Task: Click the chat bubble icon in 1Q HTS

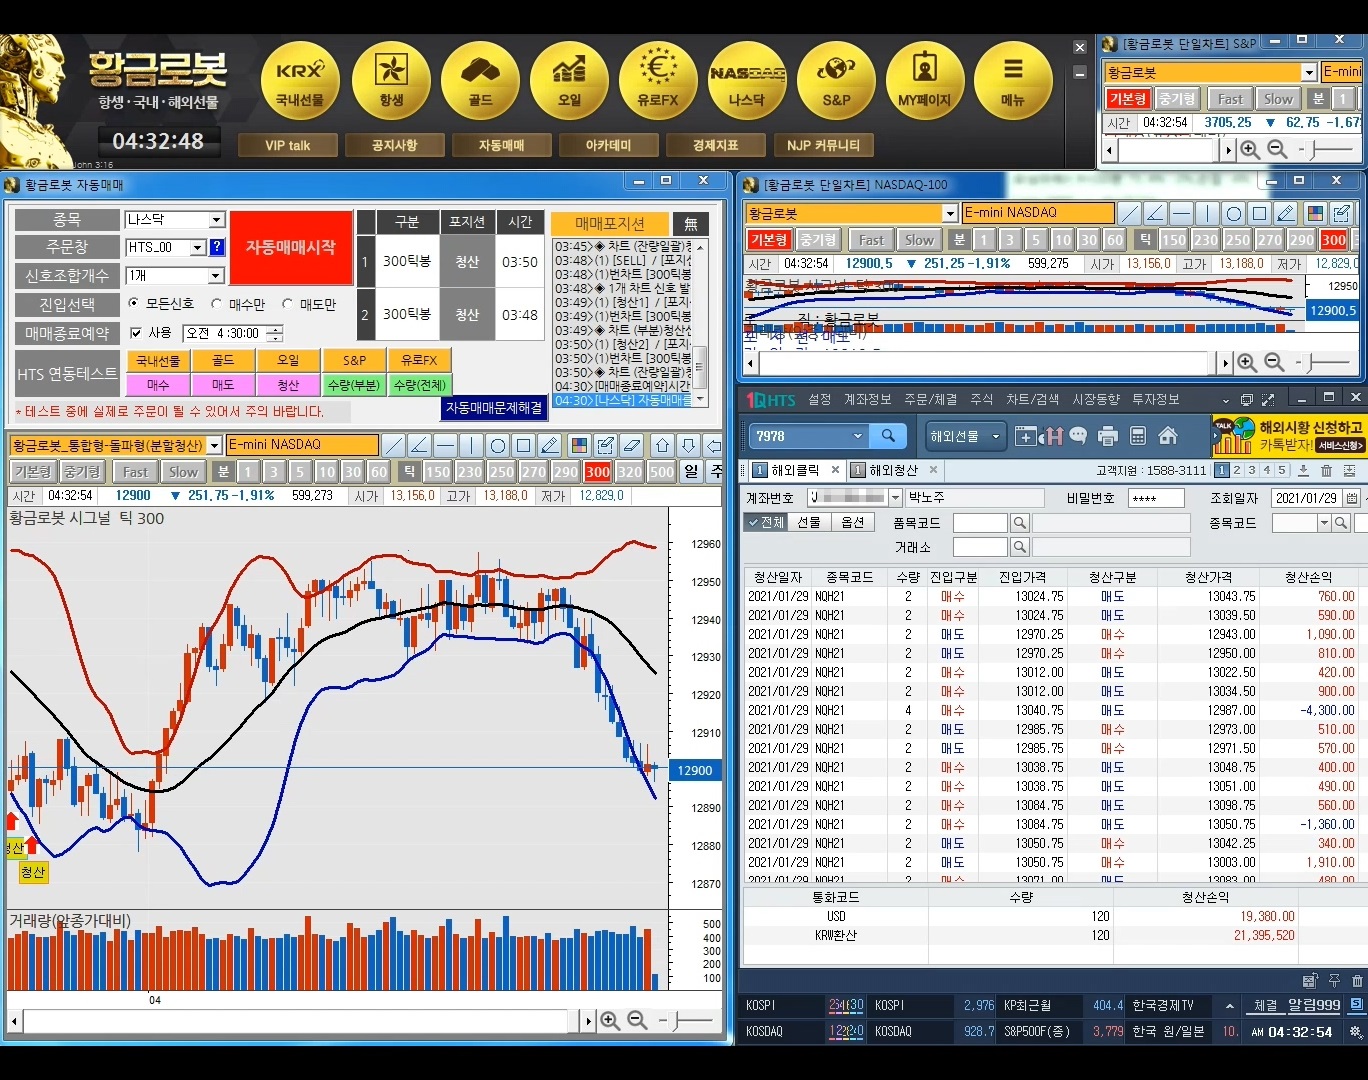Action: point(1078,436)
